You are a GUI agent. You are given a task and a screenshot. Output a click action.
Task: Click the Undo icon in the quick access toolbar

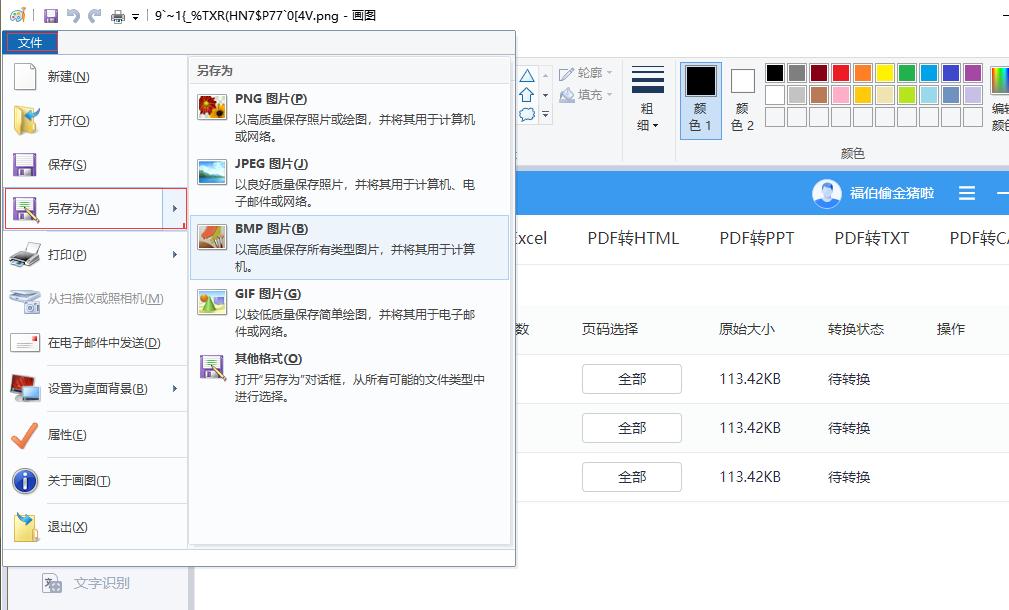point(72,16)
